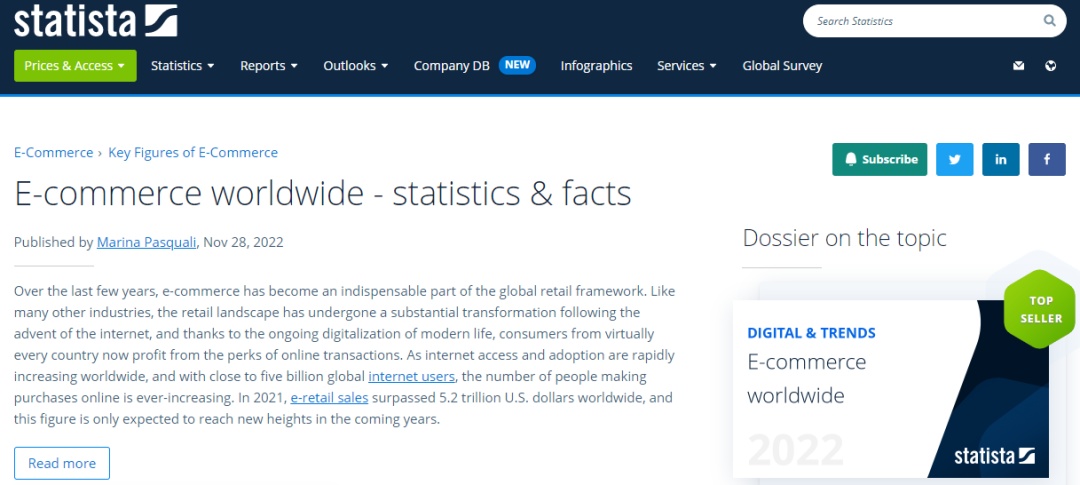The image size is (1080, 485).
Task: Open E-commerce worldwide 2022 dossier card
Action: click(x=891, y=389)
